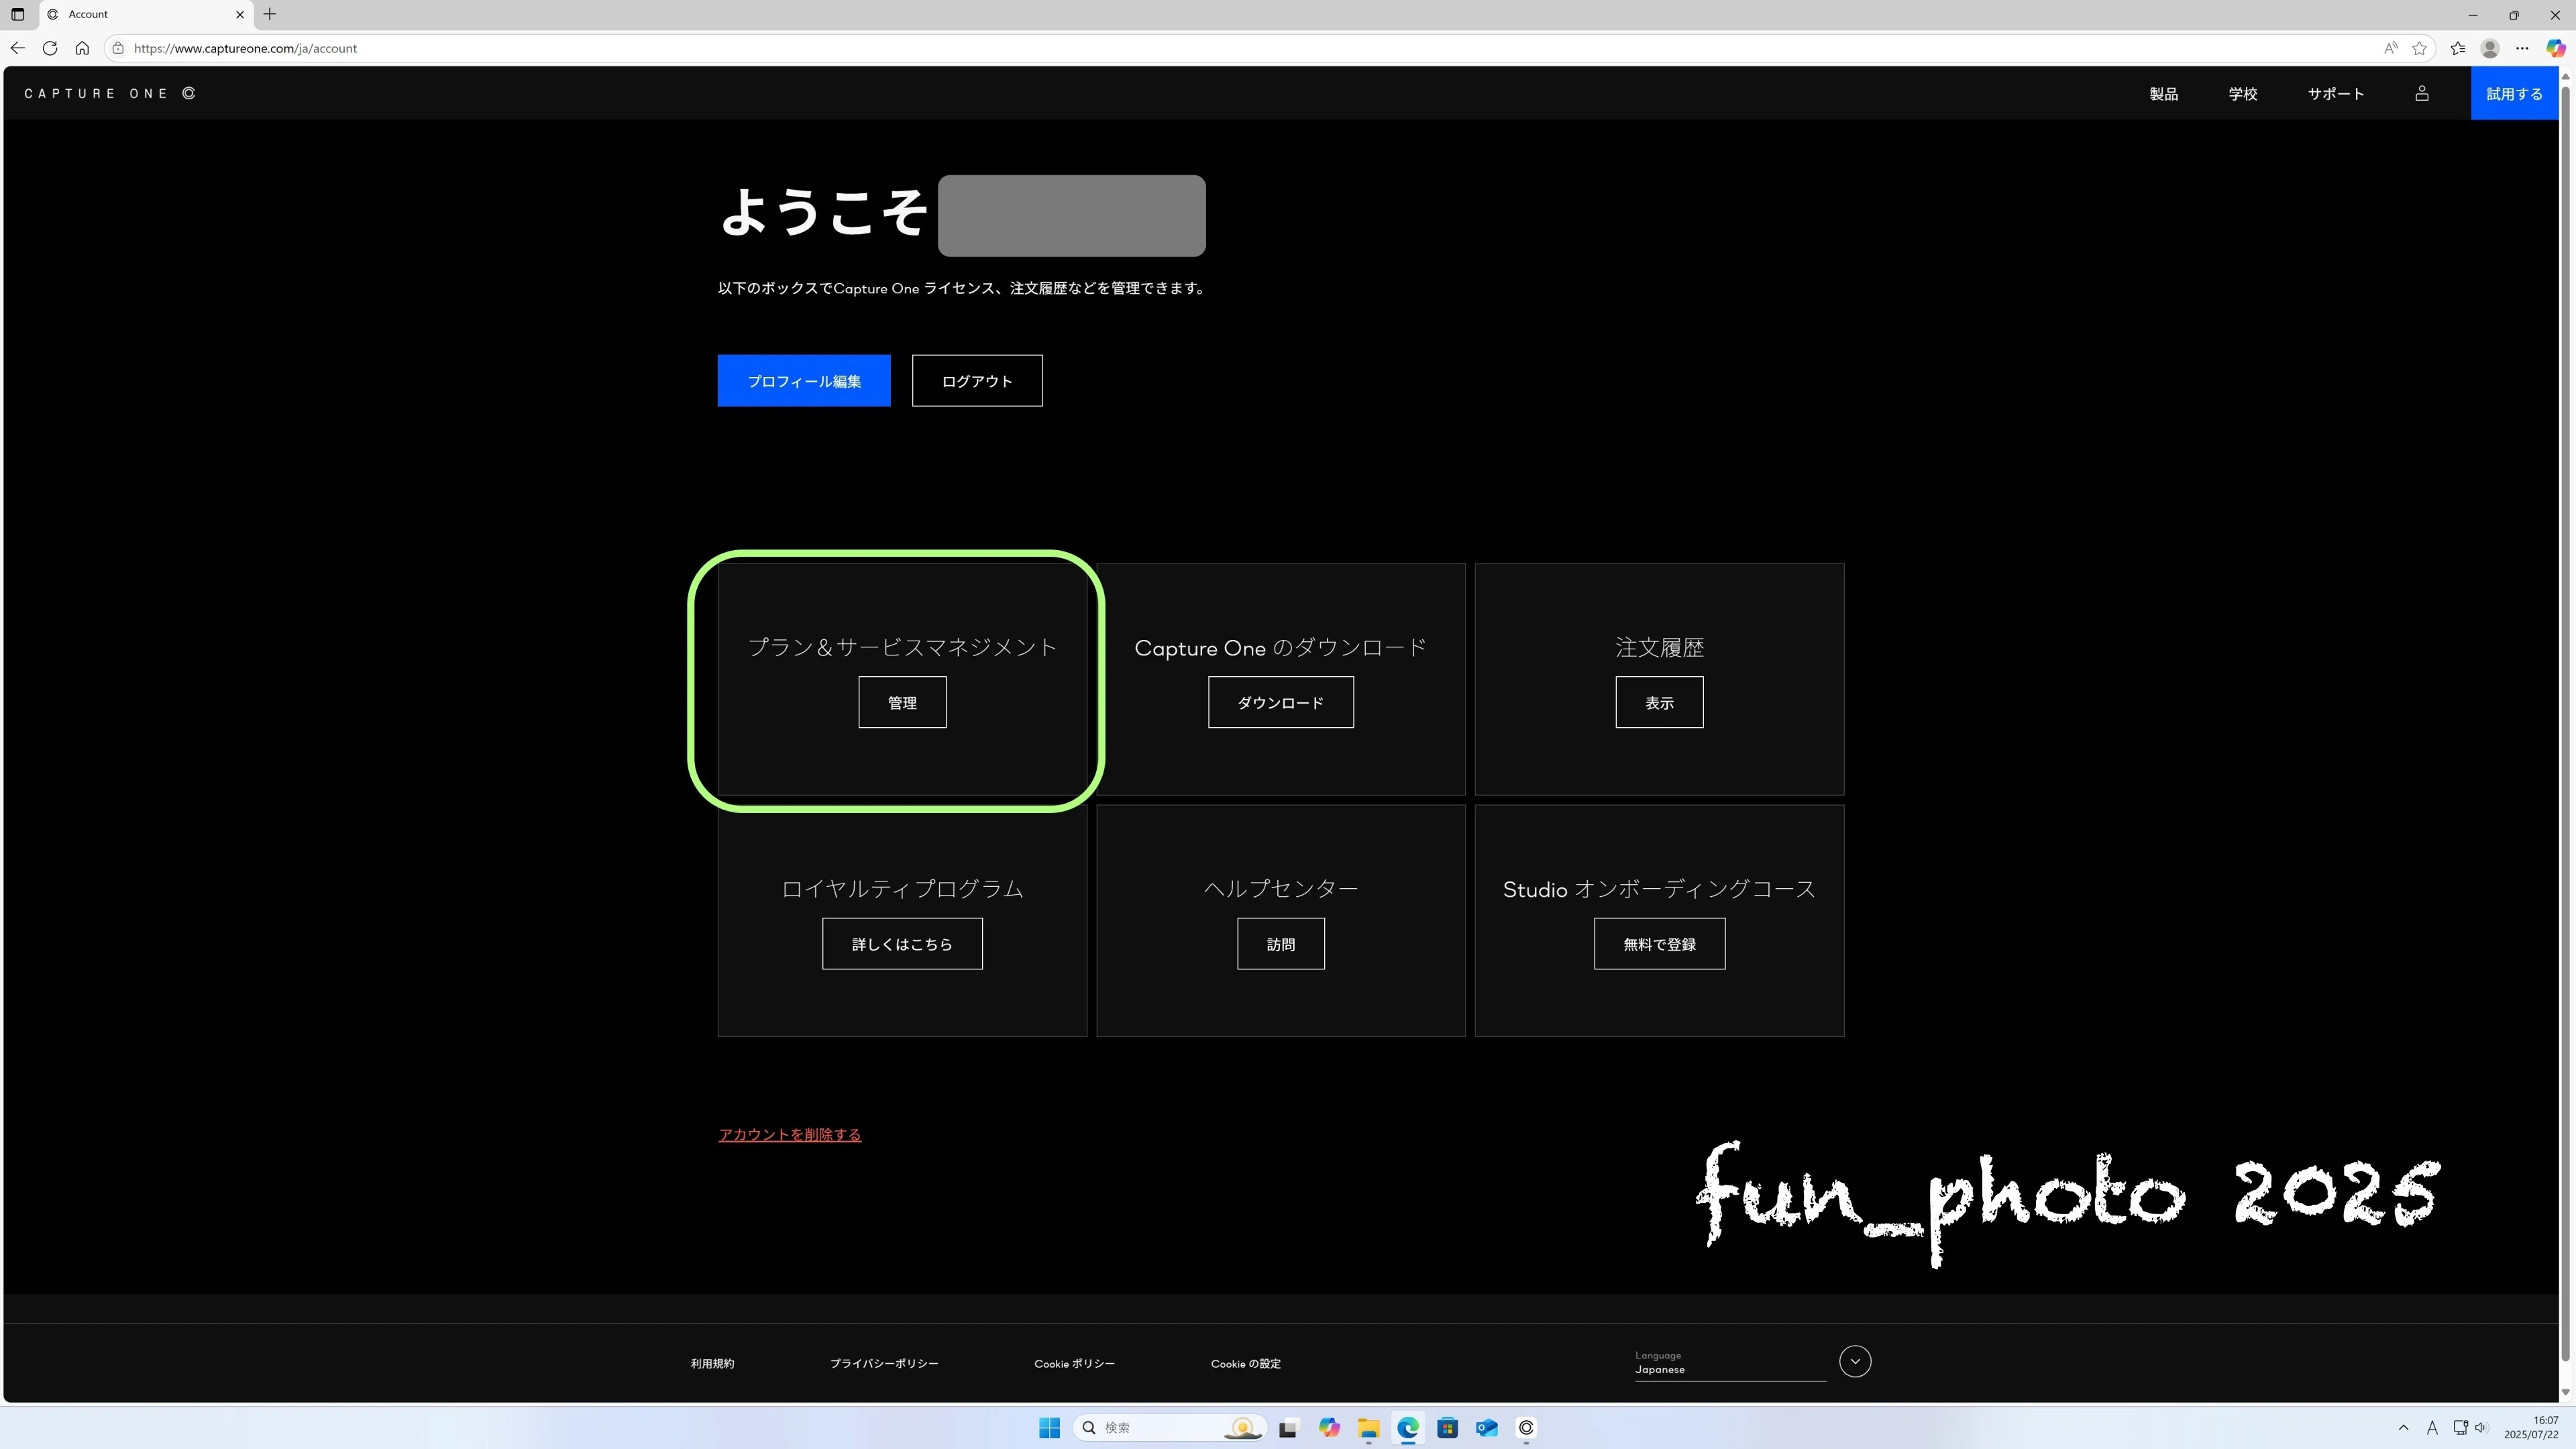The height and width of the screenshot is (1449, 2576).
Task: Open the 学校 menu in header
Action: click(2242, 94)
